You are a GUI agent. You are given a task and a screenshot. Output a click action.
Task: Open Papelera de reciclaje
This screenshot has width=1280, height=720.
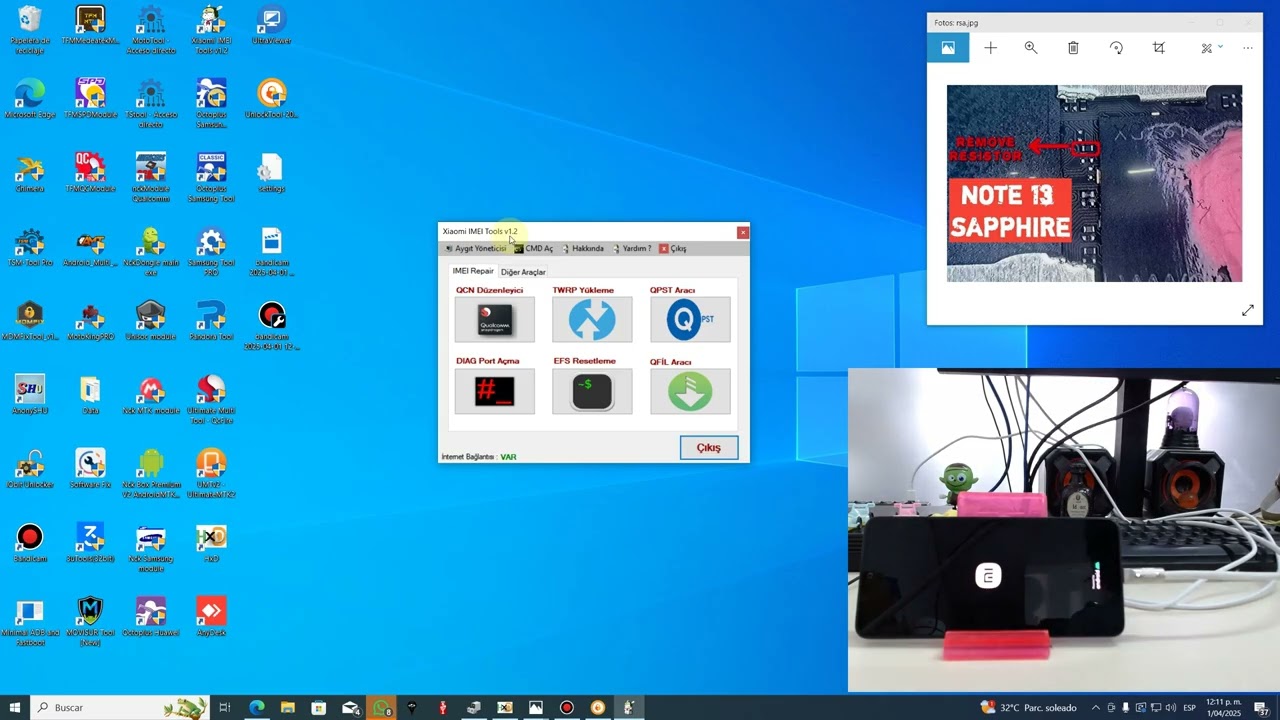(30, 30)
